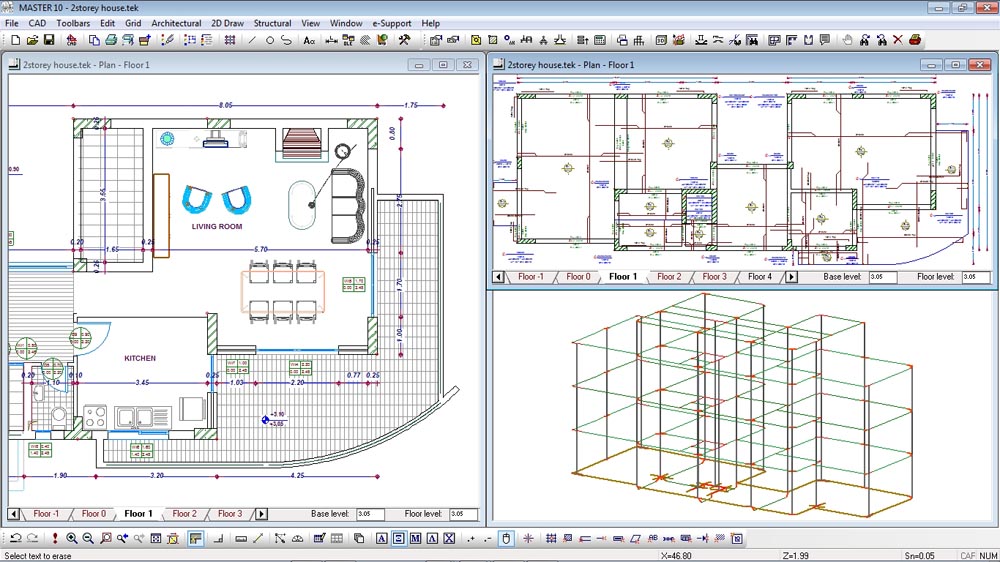The image size is (1000, 562).
Task: Toggle the highlighted view mode button in bottom toolbar
Action: (x=195, y=539)
